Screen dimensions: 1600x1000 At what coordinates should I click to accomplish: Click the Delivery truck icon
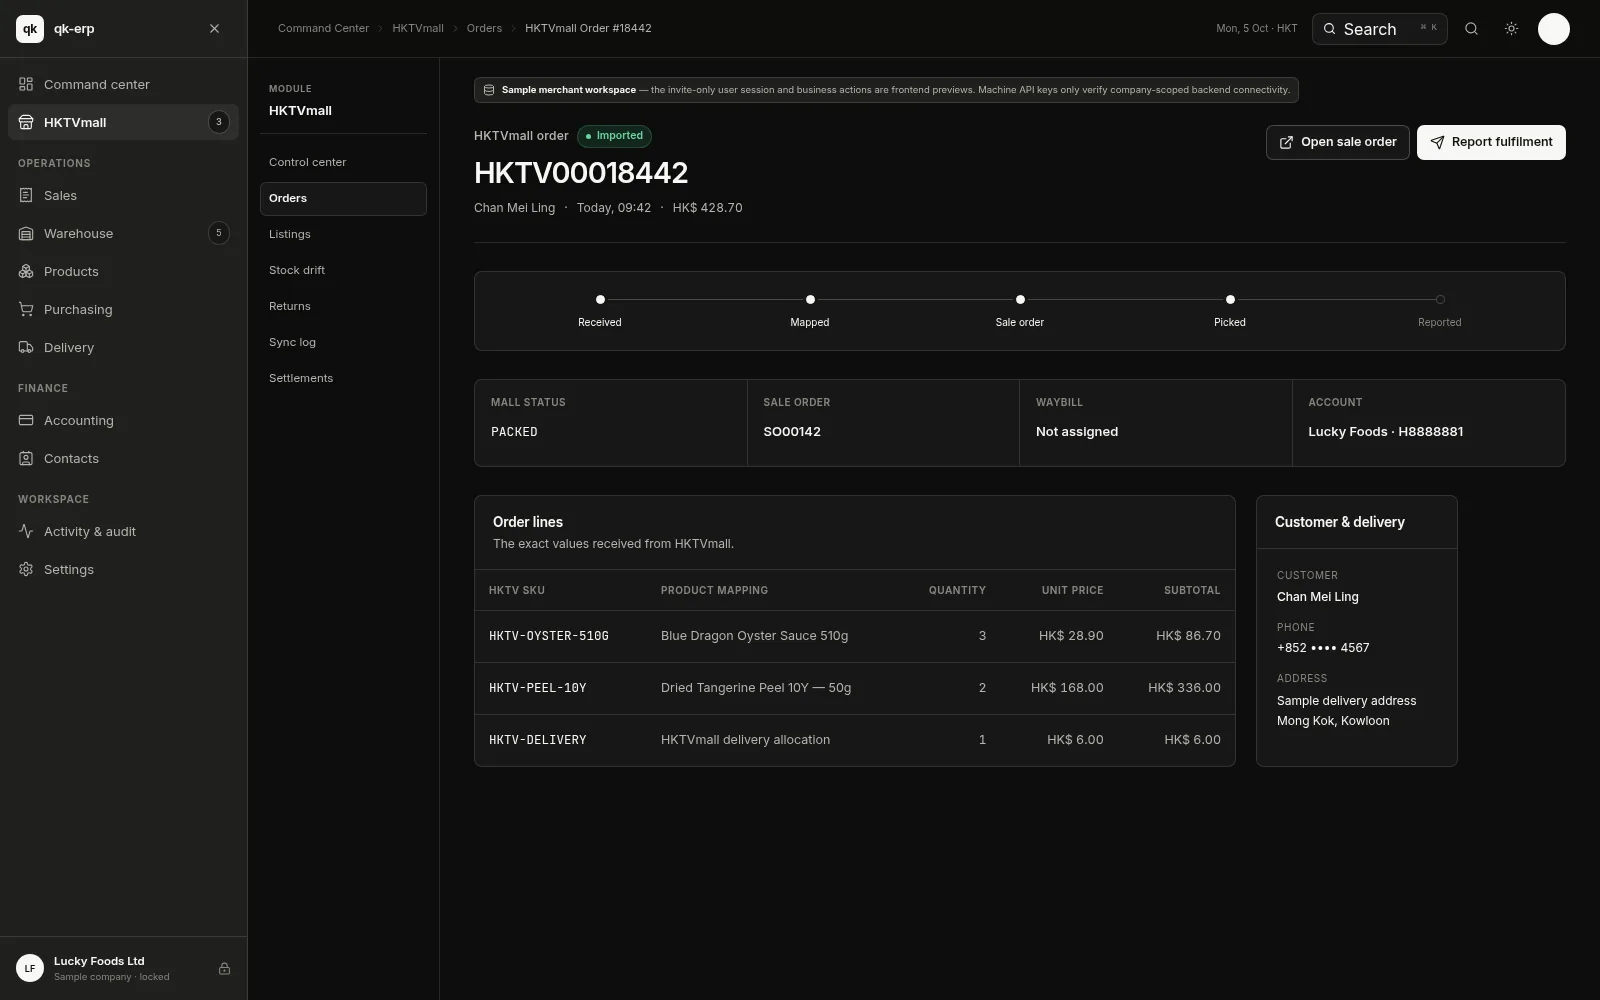tap(26, 347)
